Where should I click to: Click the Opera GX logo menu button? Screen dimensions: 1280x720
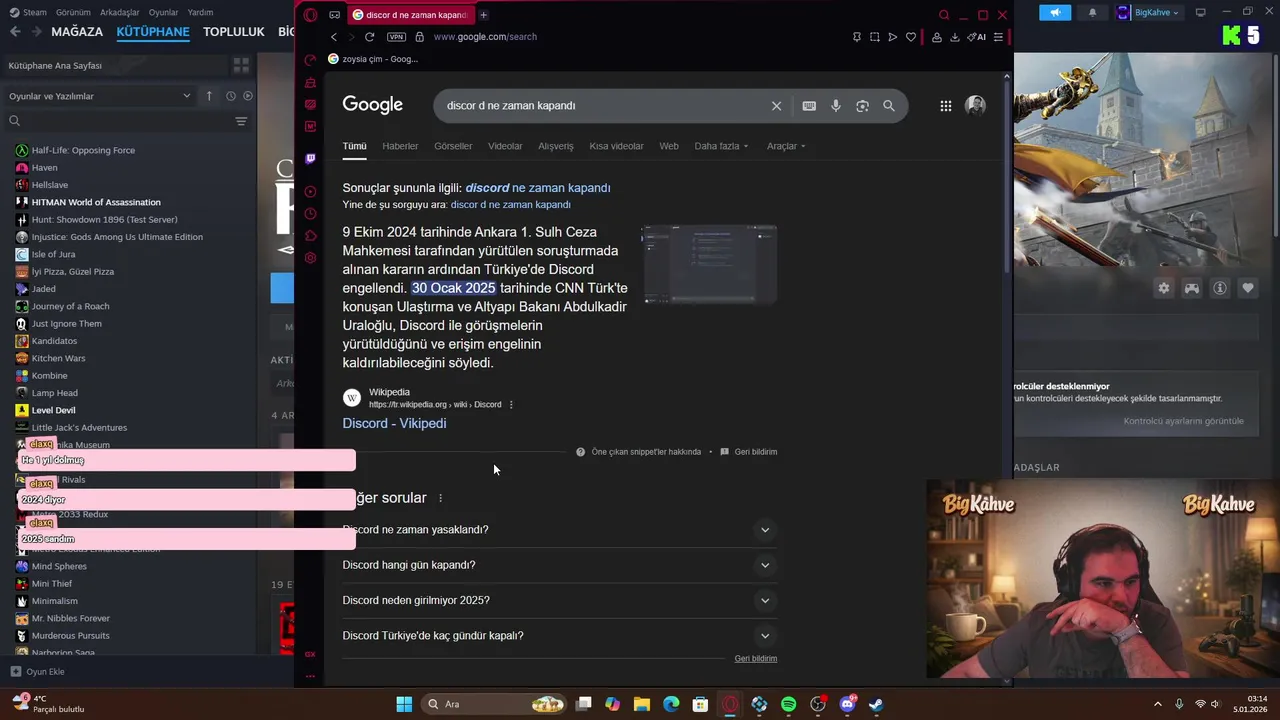pos(311,15)
